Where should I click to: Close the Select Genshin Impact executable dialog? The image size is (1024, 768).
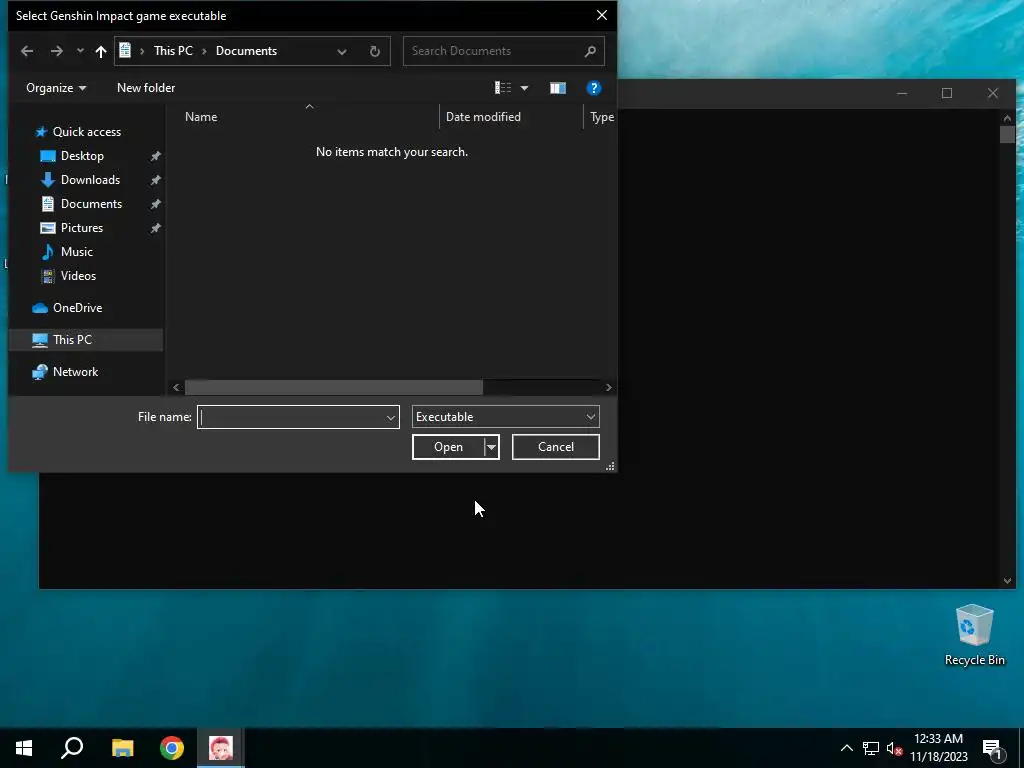(x=601, y=15)
